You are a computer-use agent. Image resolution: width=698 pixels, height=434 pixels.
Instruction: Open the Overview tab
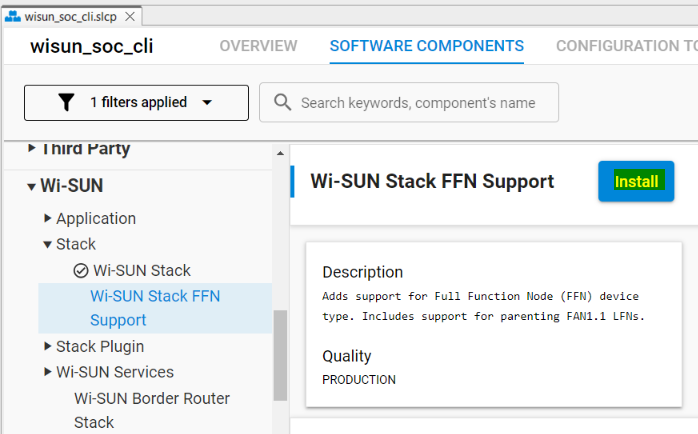pos(258,46)
